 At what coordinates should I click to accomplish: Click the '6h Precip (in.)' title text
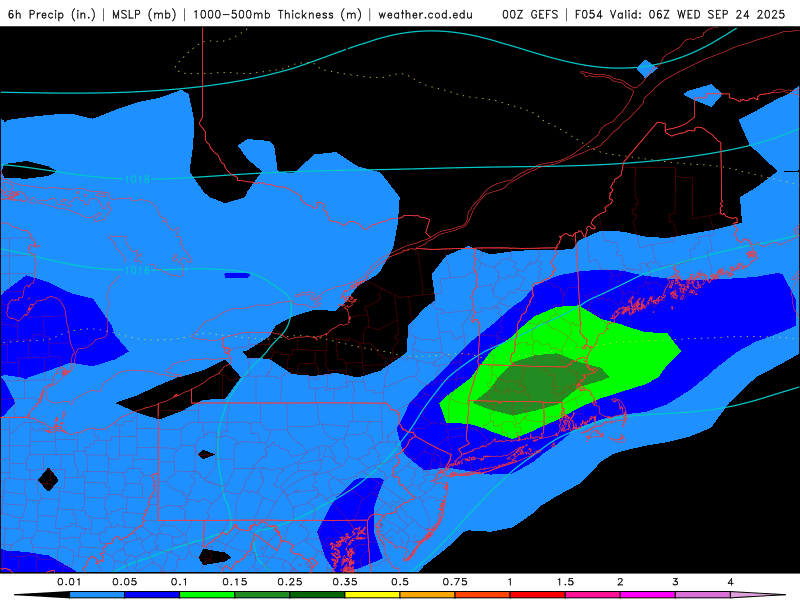tap(52, 14)
